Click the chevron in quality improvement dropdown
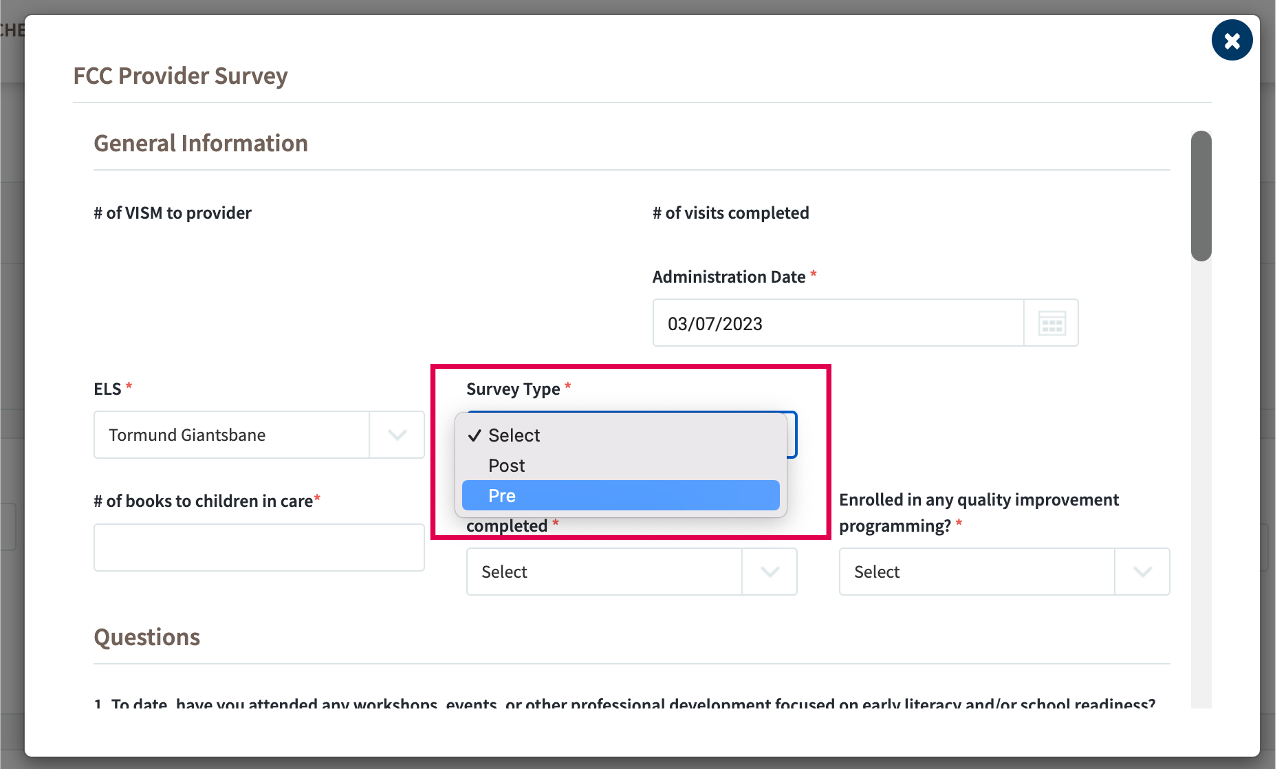1277x770 pixels. click(x=1143, y=571)
